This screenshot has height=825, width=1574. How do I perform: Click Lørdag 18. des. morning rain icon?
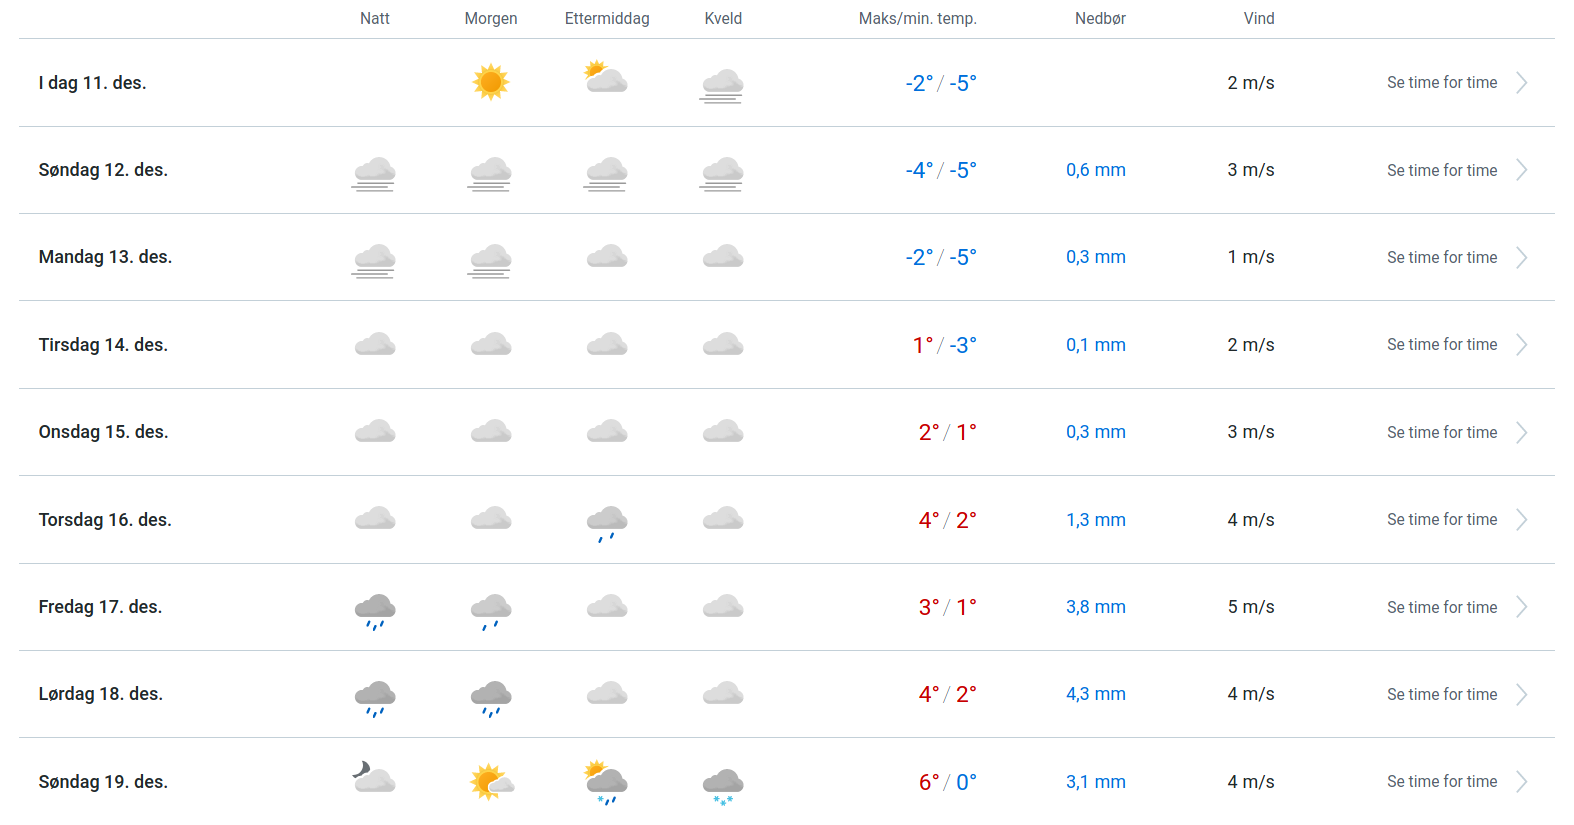click(491, 697)
